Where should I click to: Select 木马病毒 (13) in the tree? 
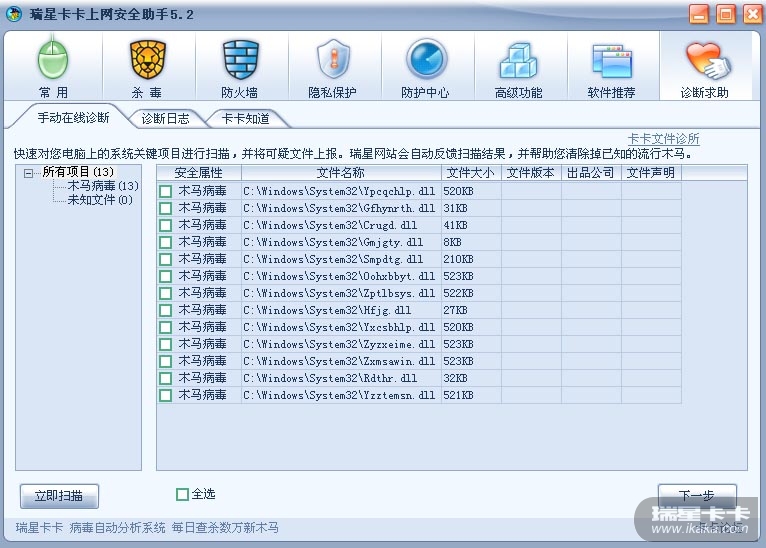(x=103, y=186)
